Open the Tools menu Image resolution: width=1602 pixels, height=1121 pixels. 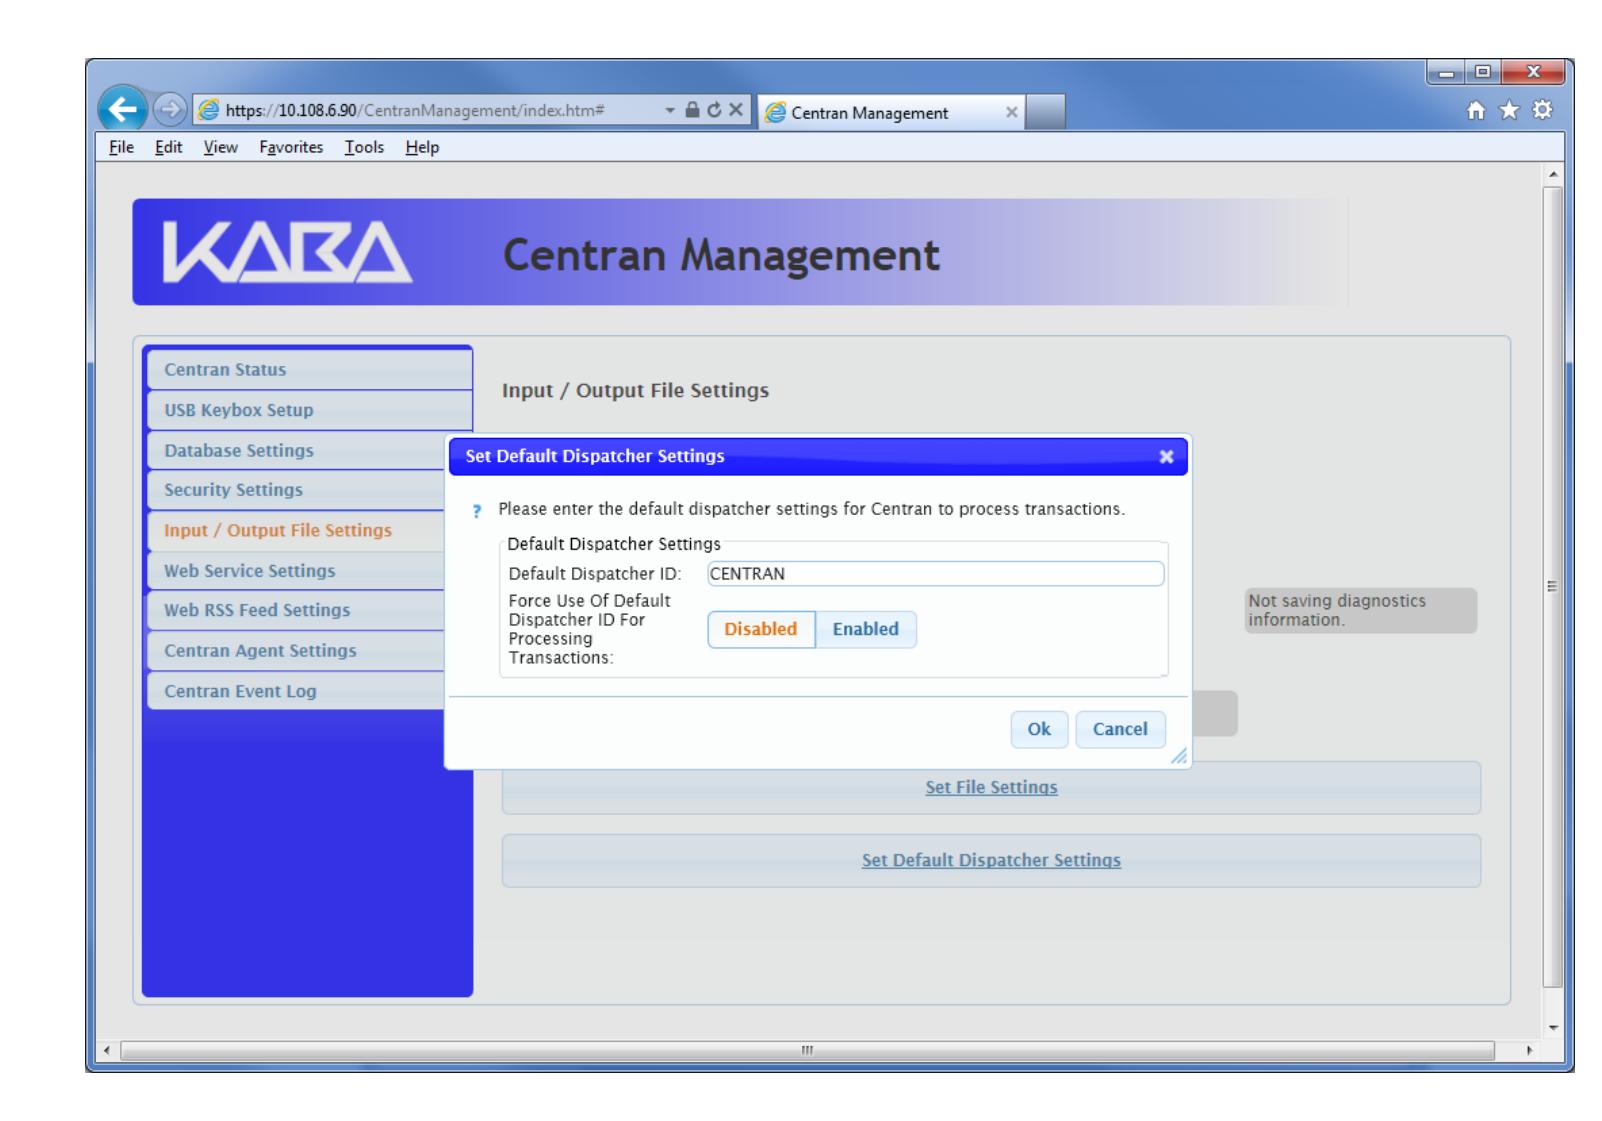(364, 147)
